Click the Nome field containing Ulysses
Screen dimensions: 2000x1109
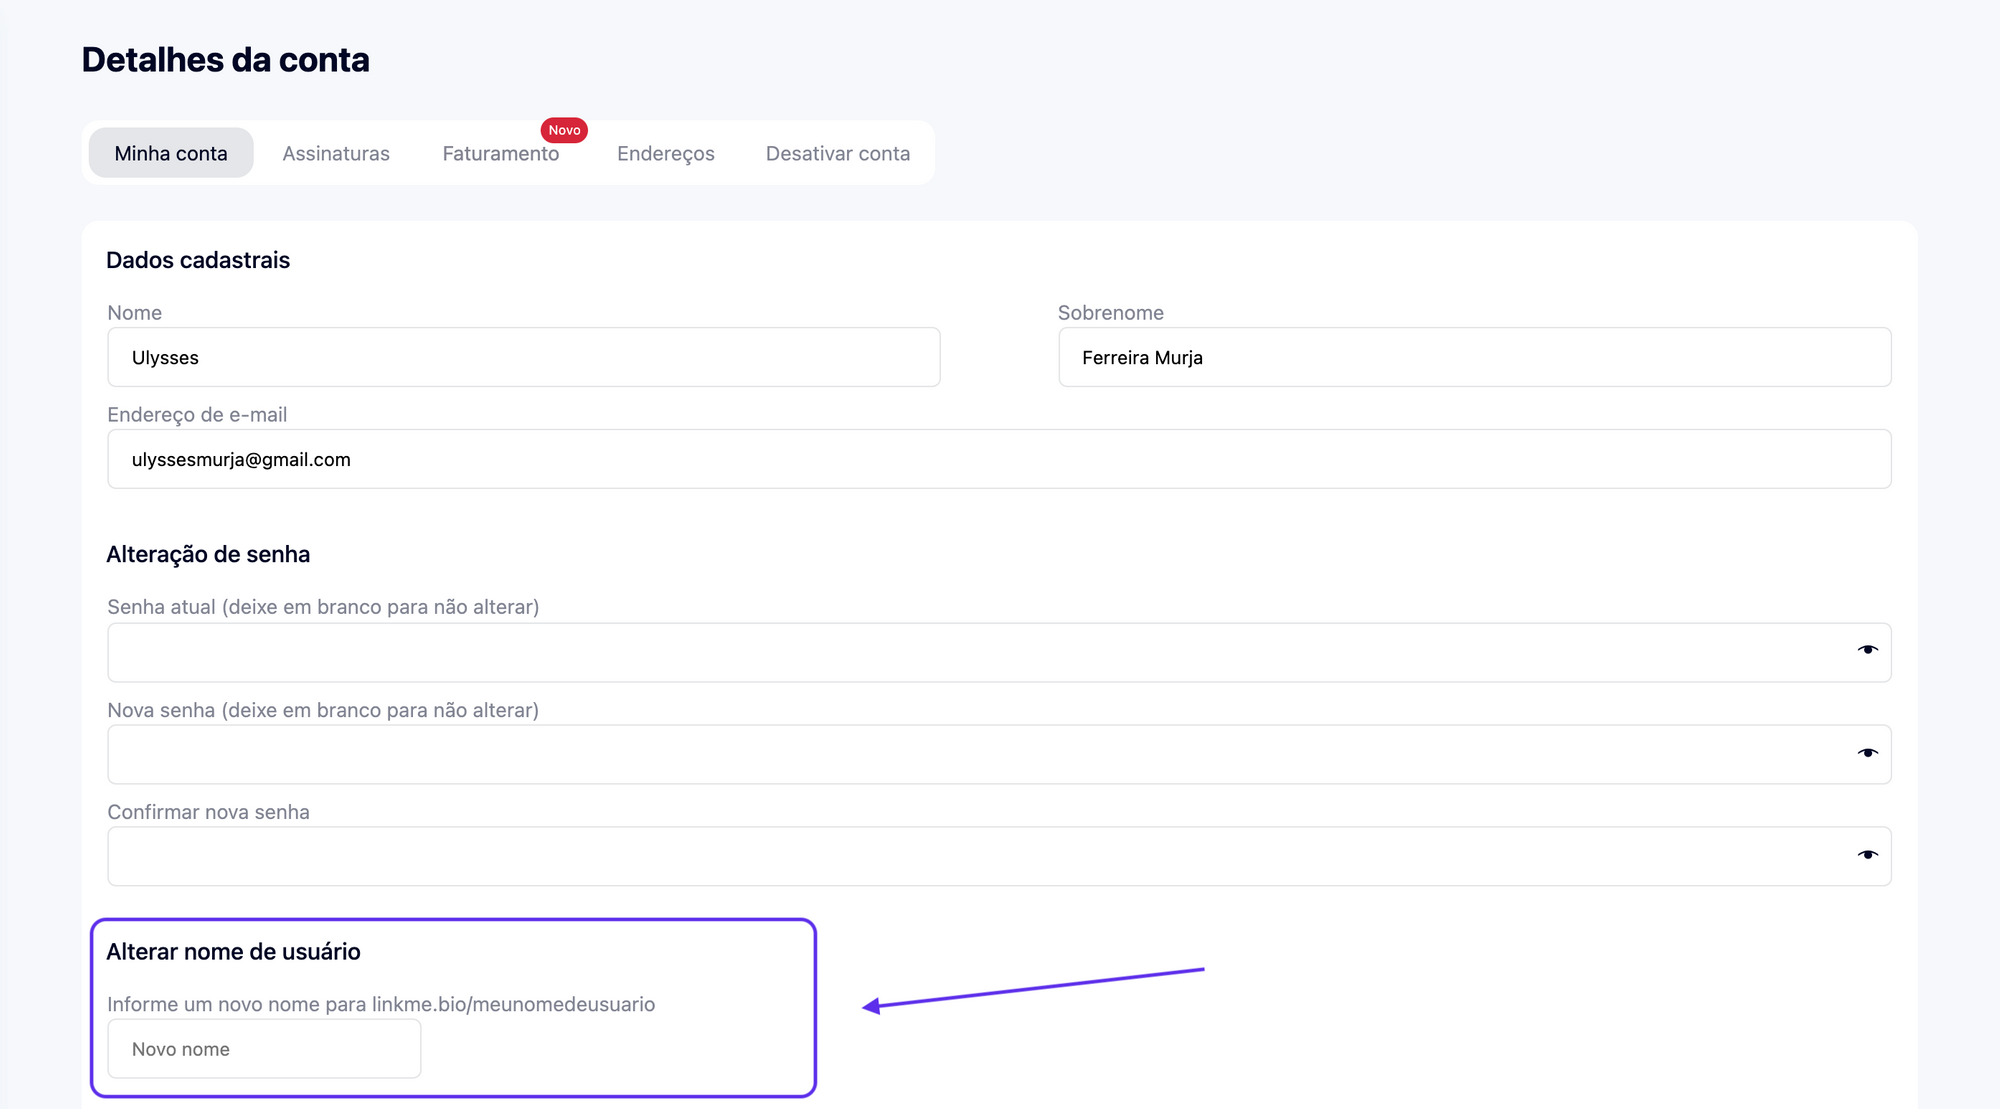[524, 357]
